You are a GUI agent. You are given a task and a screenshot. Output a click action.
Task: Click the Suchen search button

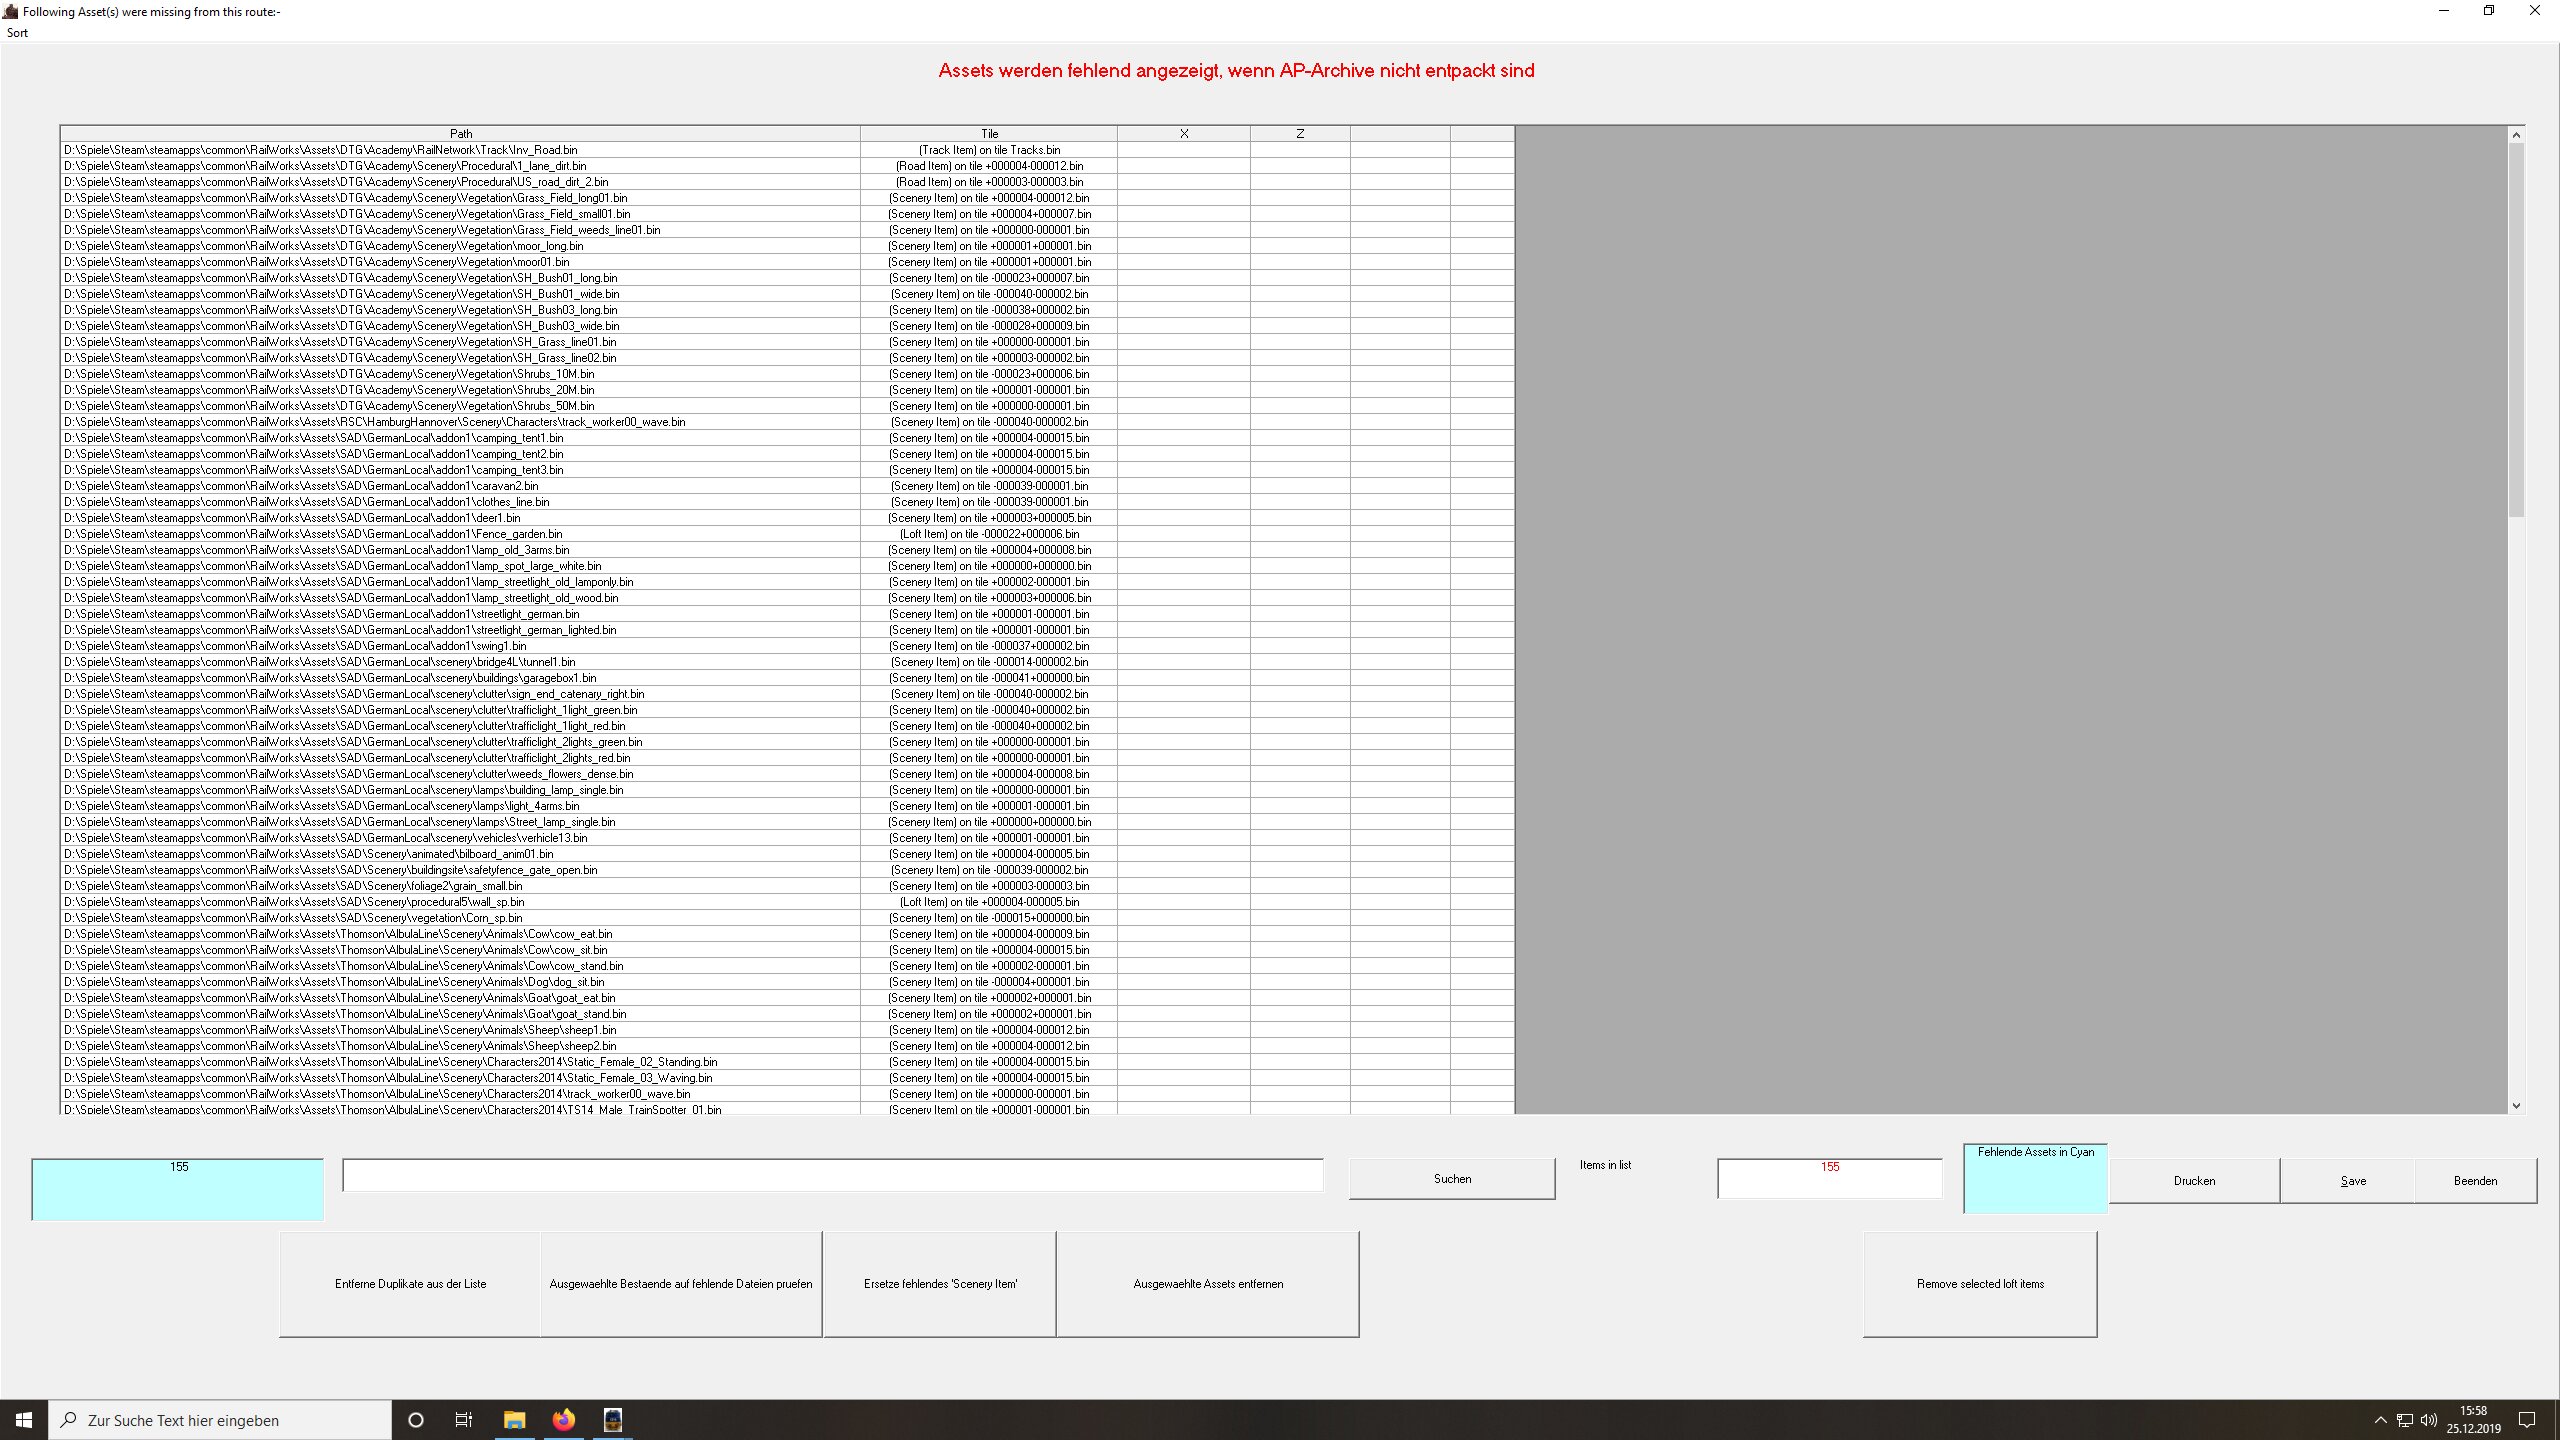[x=1452, y=1179]
